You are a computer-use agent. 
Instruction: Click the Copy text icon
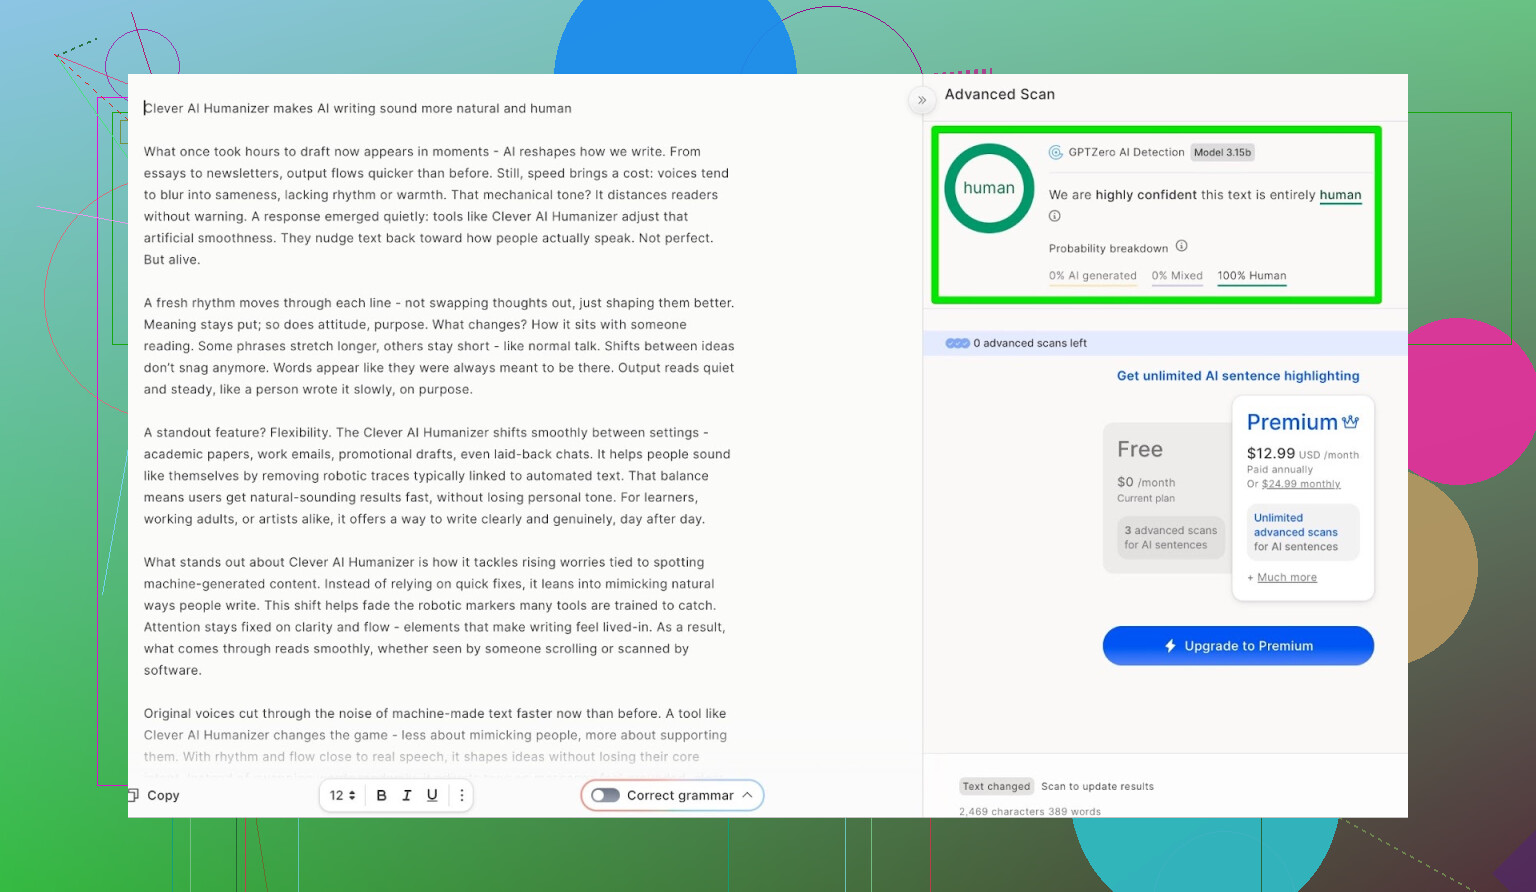point(134,795)
